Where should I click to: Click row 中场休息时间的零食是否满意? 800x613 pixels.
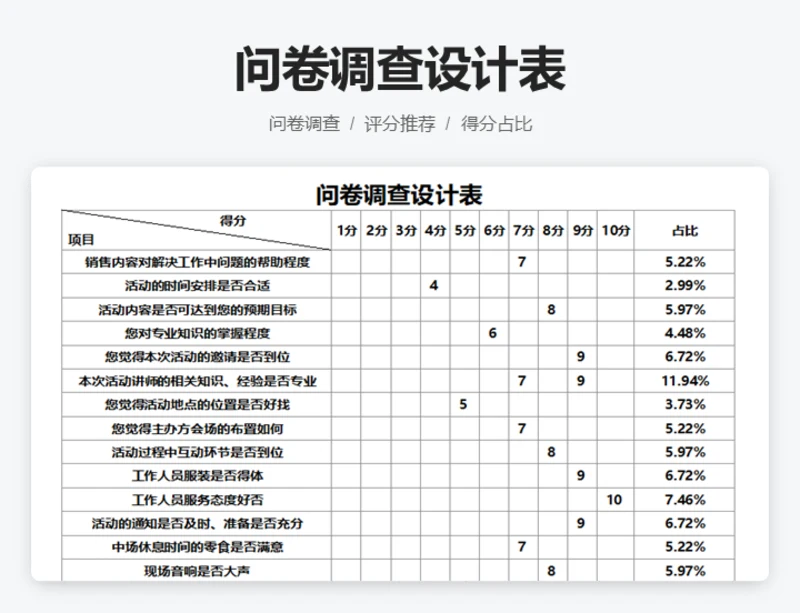click(398, 547)
